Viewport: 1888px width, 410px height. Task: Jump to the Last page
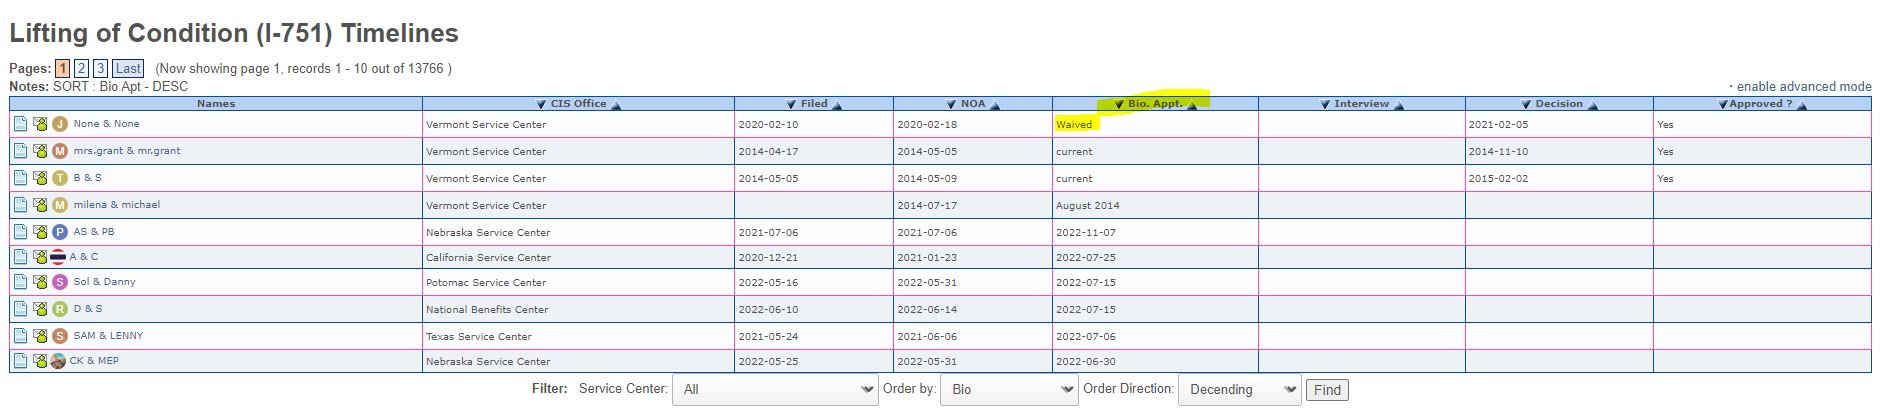tap(128, 68)
